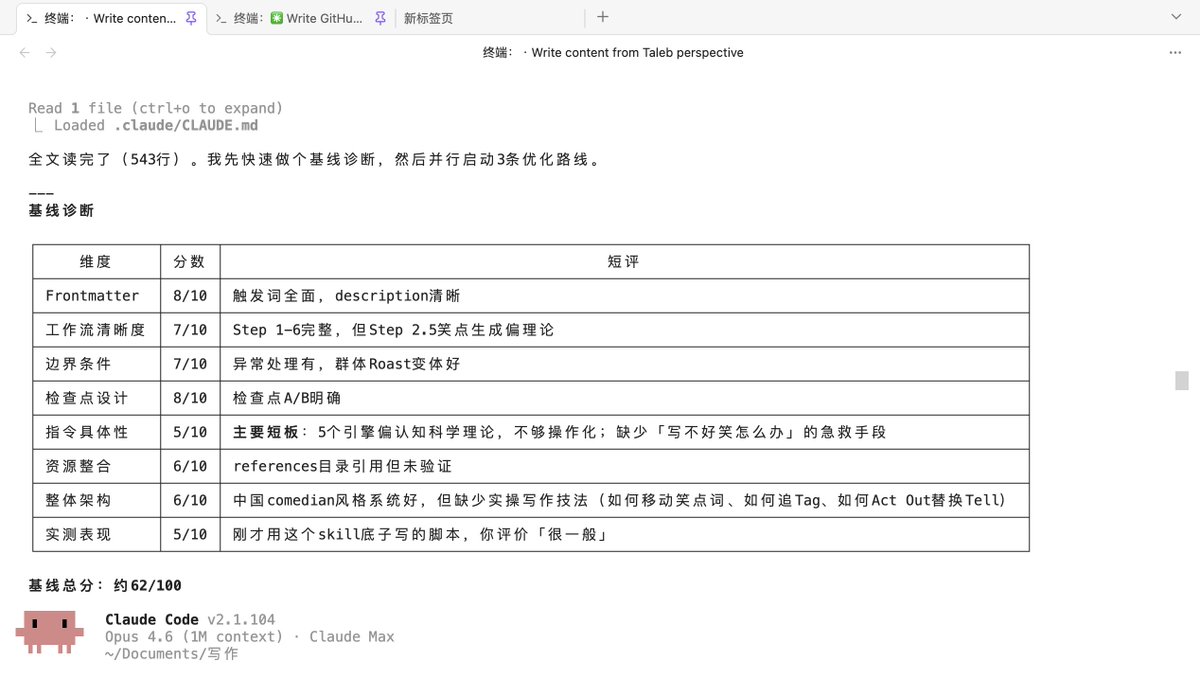Click terminal icon on Write GitHub tab
This screenshot has height=697, width=1200.
(x=220, y=18)
